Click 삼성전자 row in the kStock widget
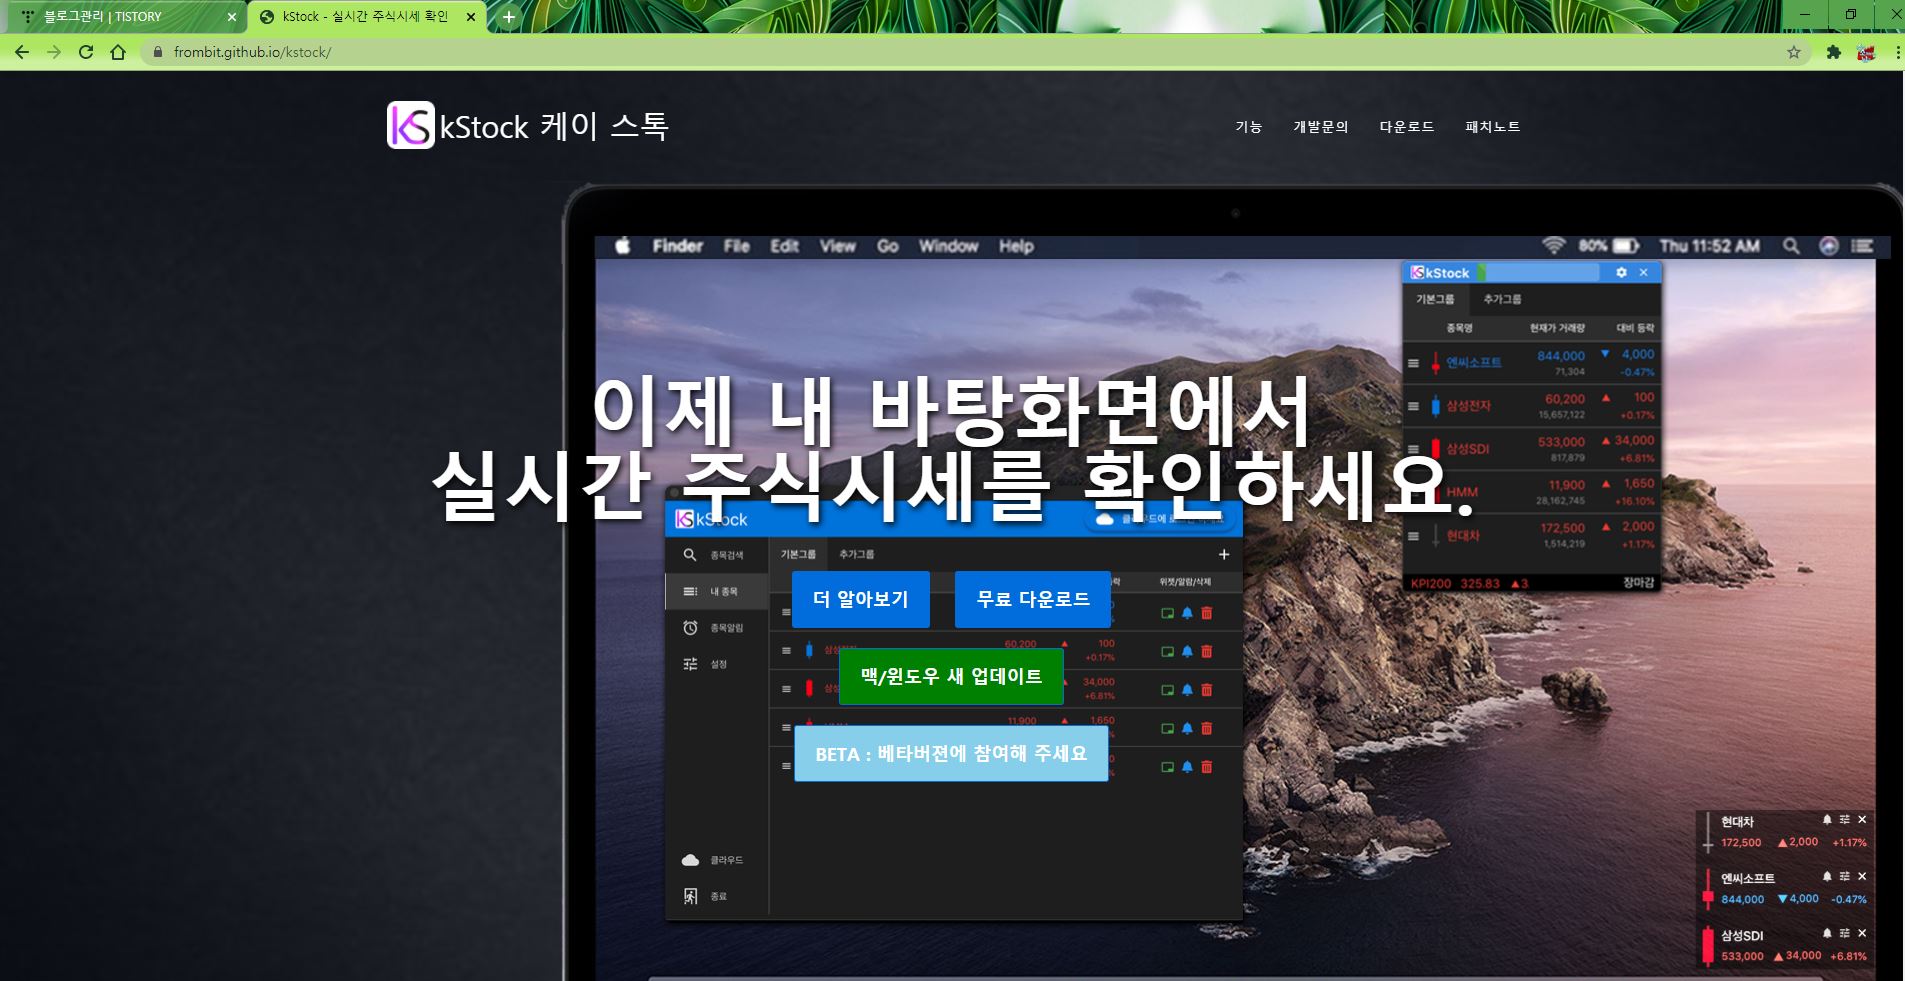The width and height of the screenshot is (1905, 981). click(1532, 406)
